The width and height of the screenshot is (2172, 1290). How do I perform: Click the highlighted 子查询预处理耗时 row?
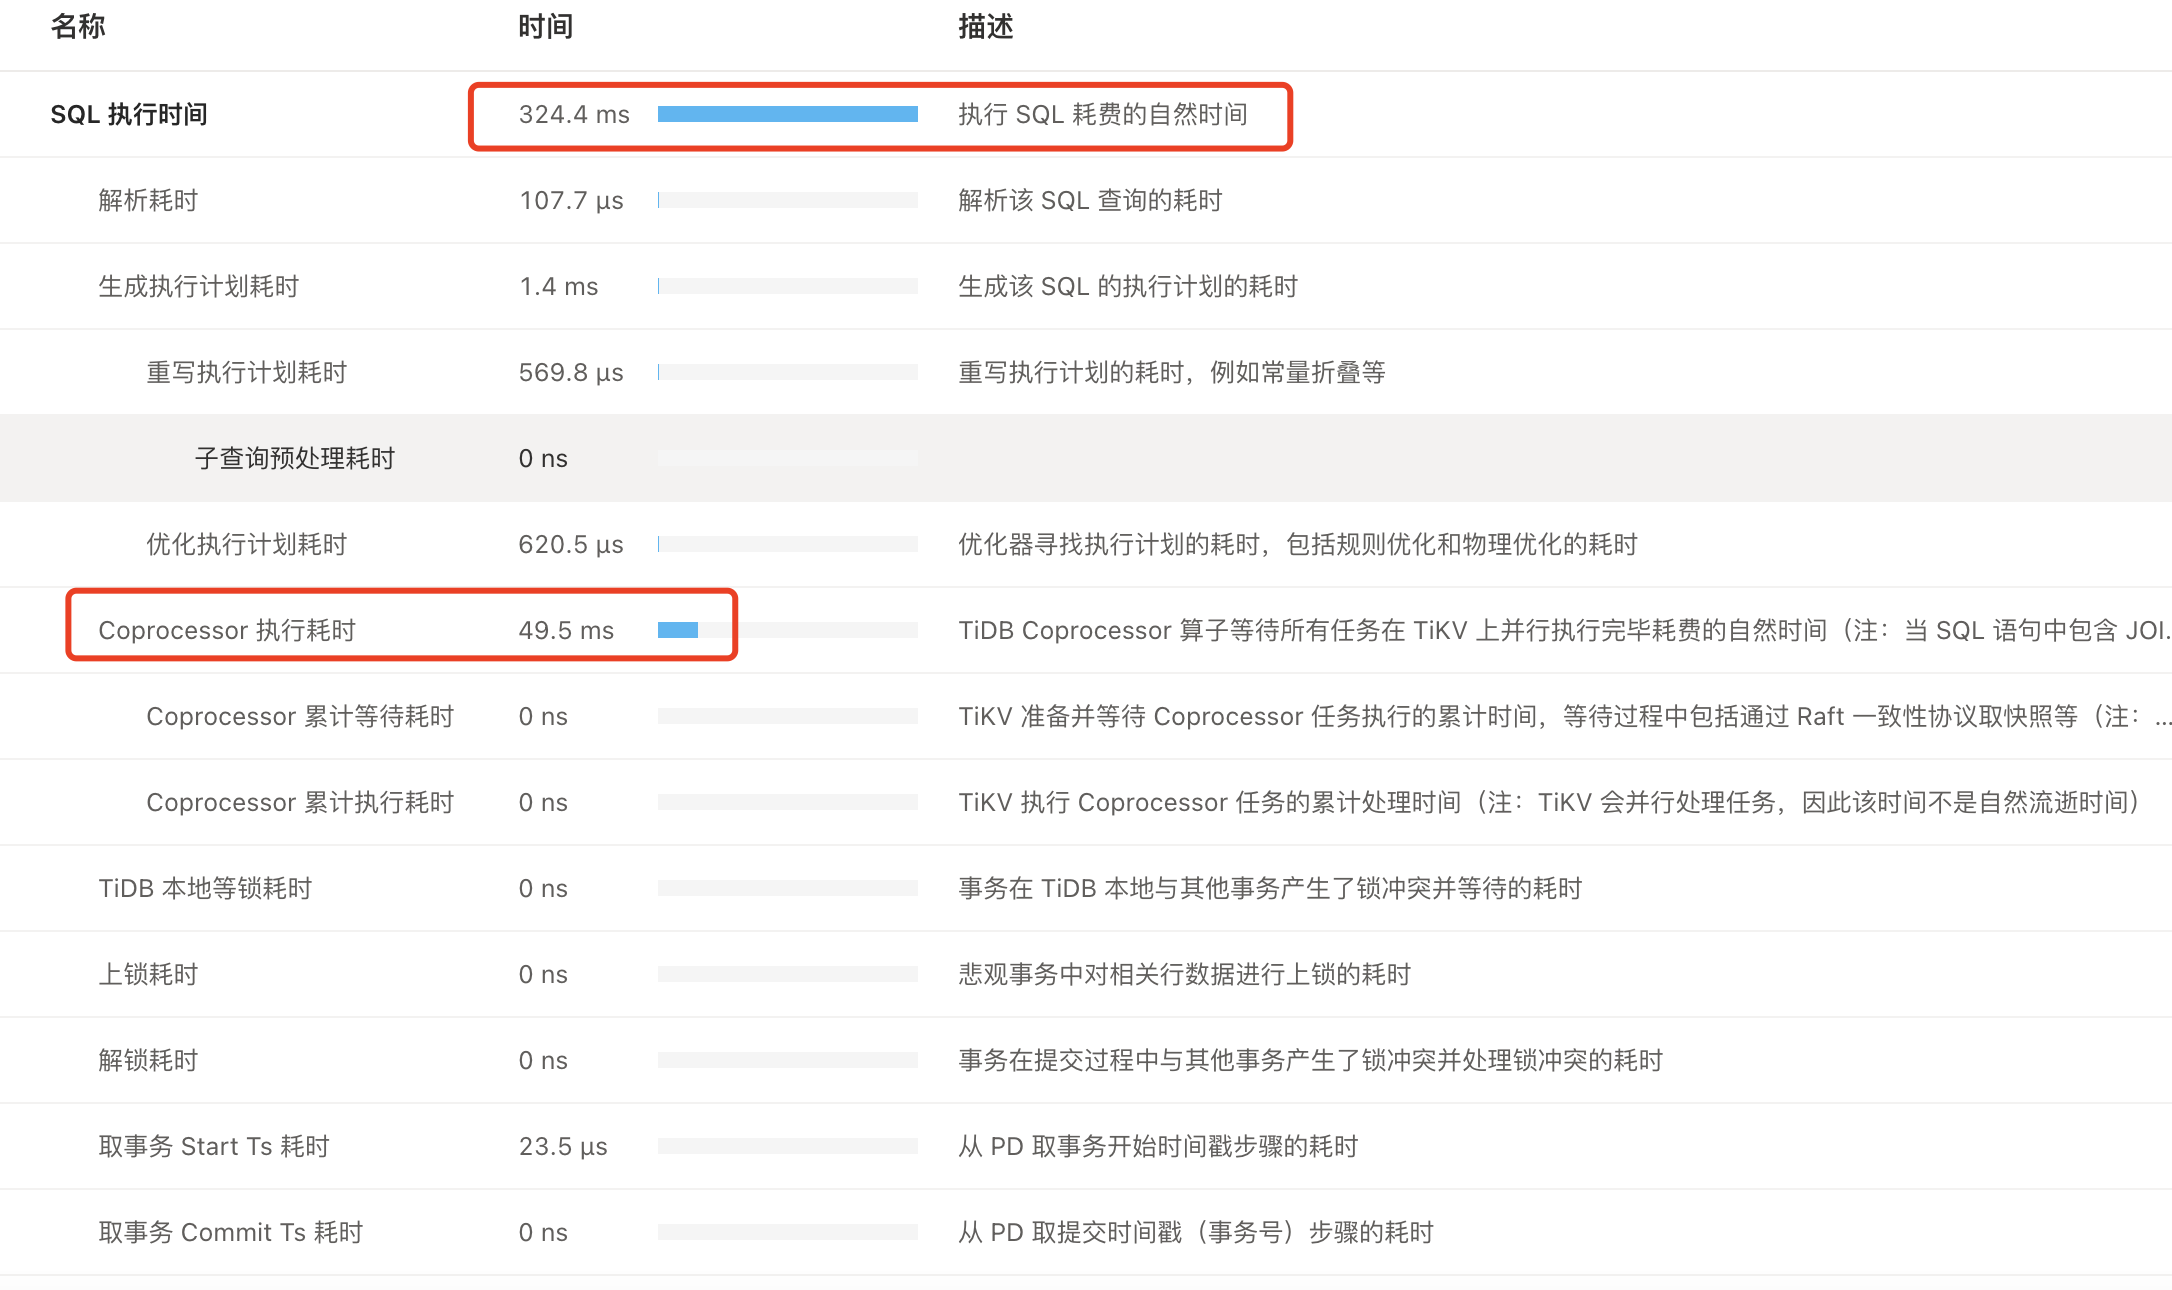(294, 459)
